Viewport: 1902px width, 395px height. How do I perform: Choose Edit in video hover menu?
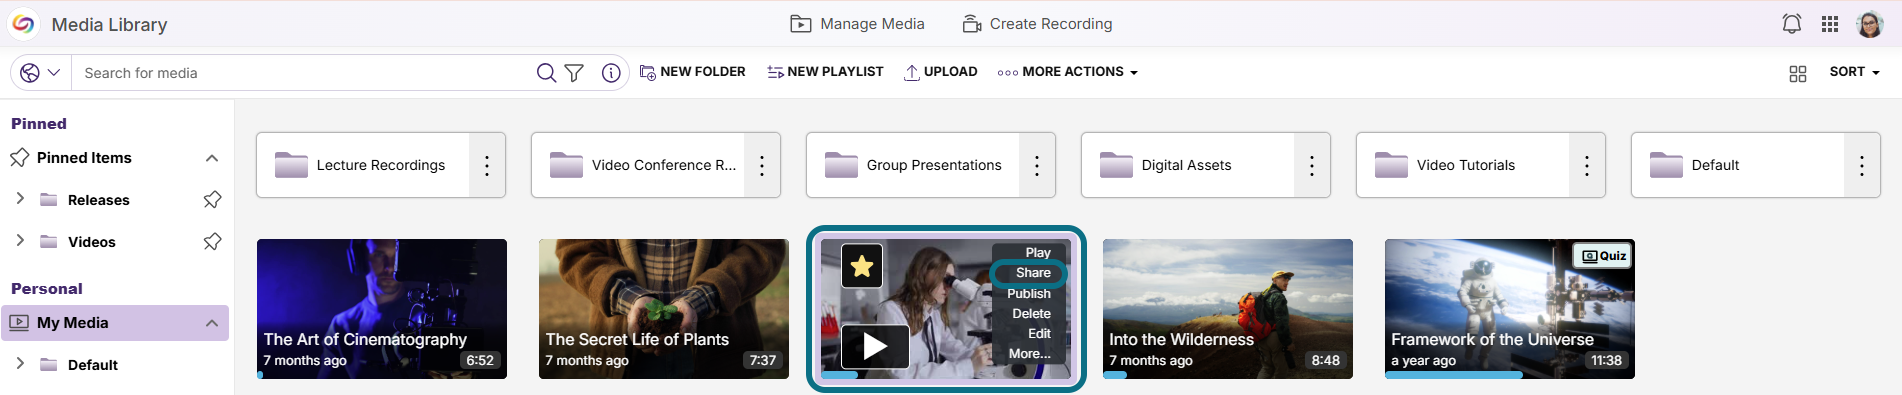tap(1040, 334)
